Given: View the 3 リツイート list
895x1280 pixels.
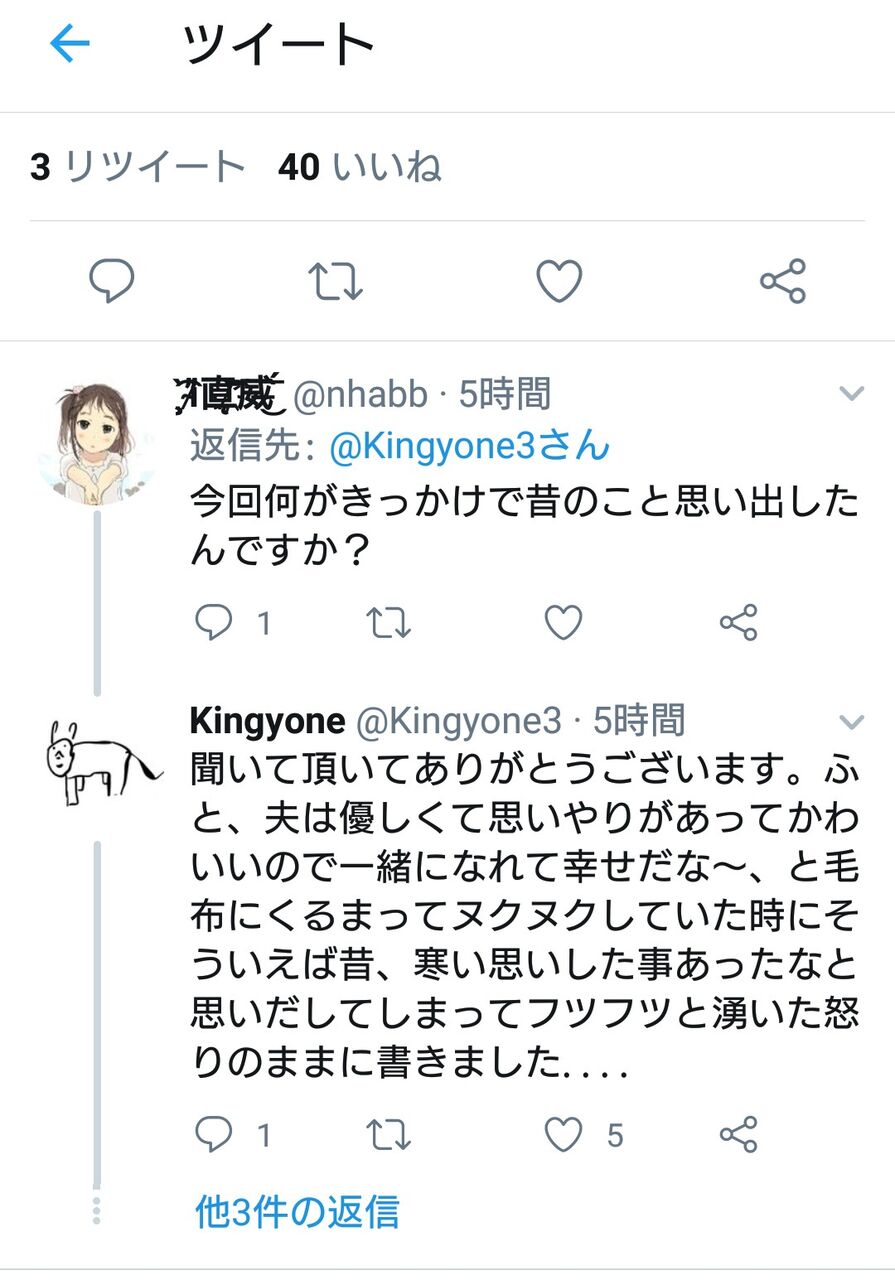Looking at the screenshot, I should (x=137, y=167).
